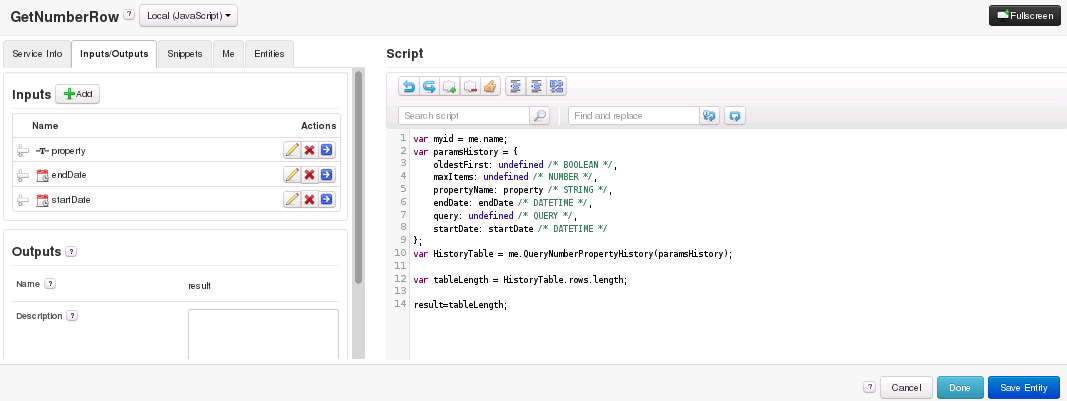Viewport: 1067px width, 401px height.
Task: Open help next to GetNumberRow title
Action: click(x=129, y=14)
